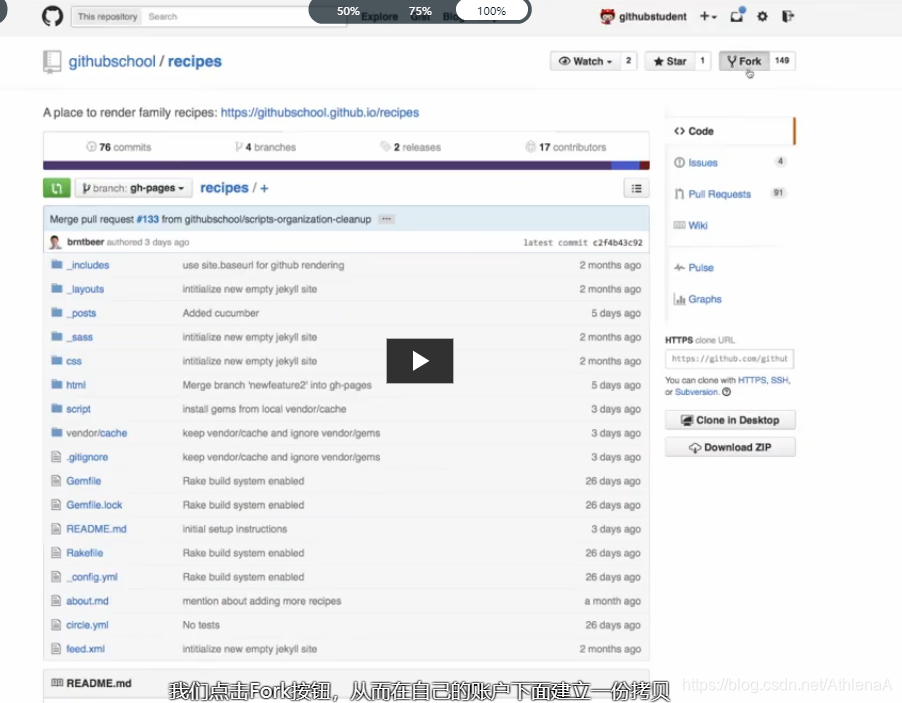
Task: Open the _includes folder
Action: (x=90, y=265)
